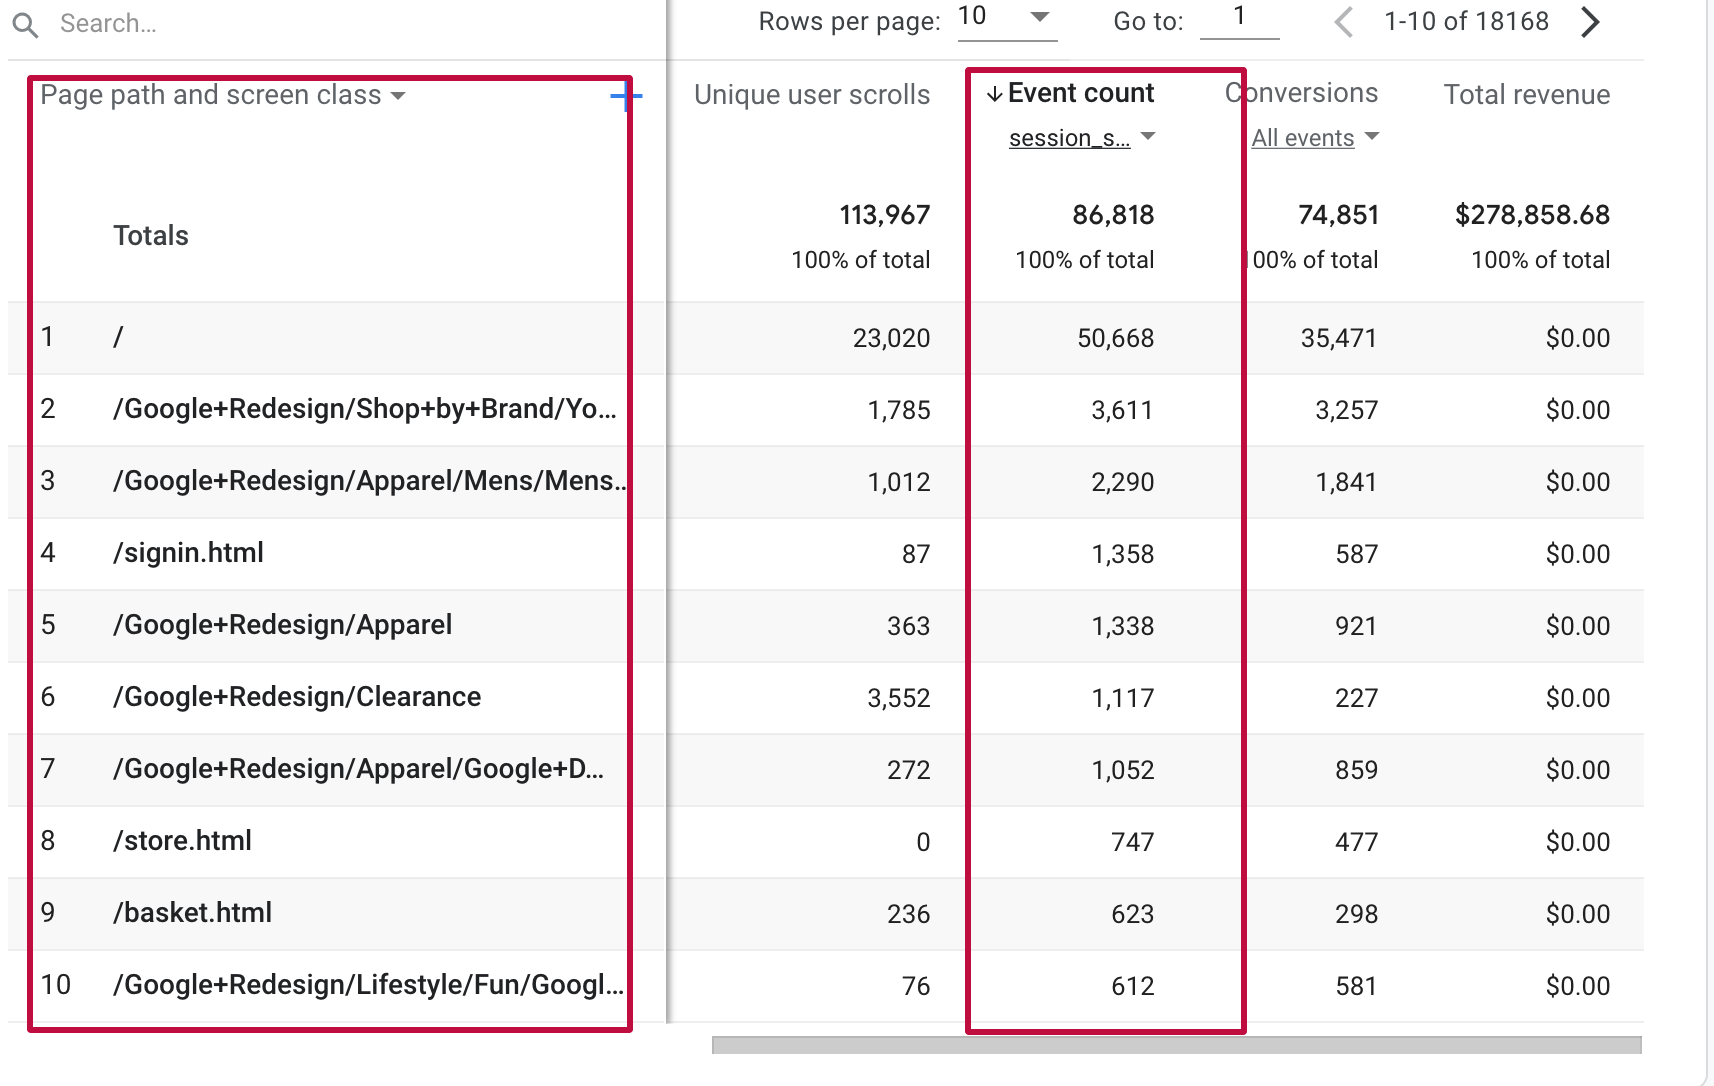Click the Go to page number field
The image size is (1714, 1086).
coord(1240,18)
